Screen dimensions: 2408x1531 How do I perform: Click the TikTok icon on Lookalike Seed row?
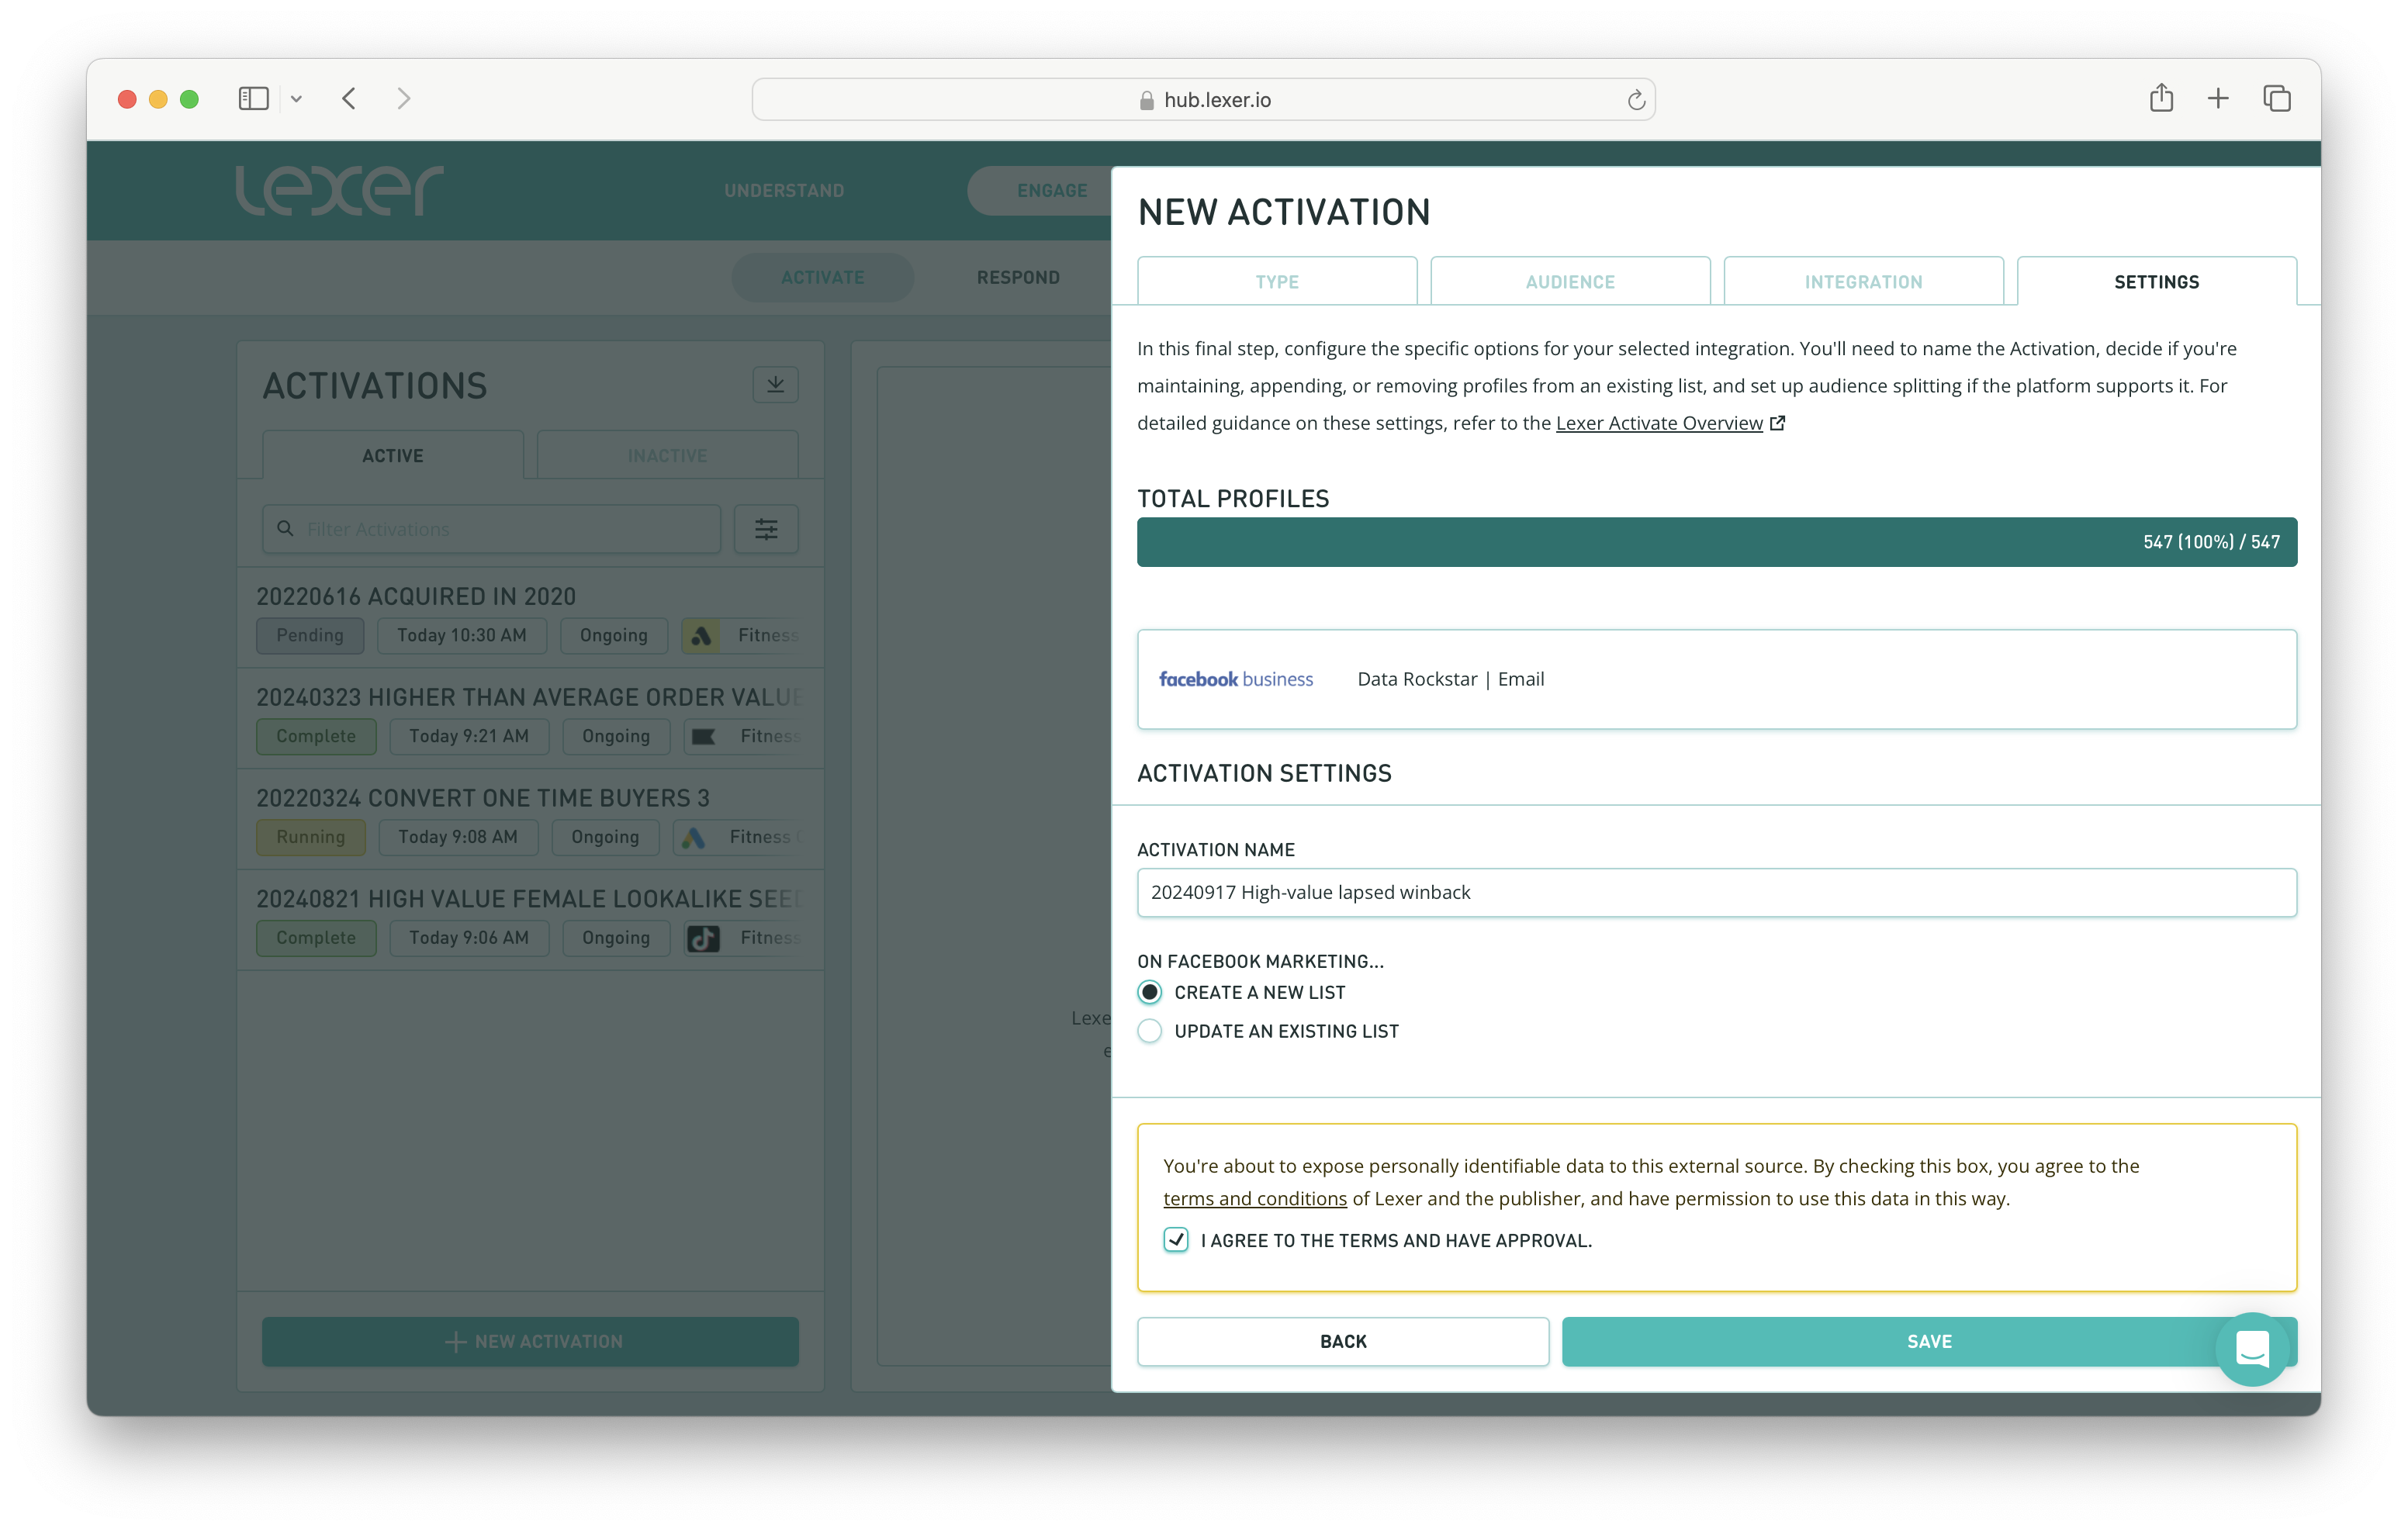click(x=704, y=938)
